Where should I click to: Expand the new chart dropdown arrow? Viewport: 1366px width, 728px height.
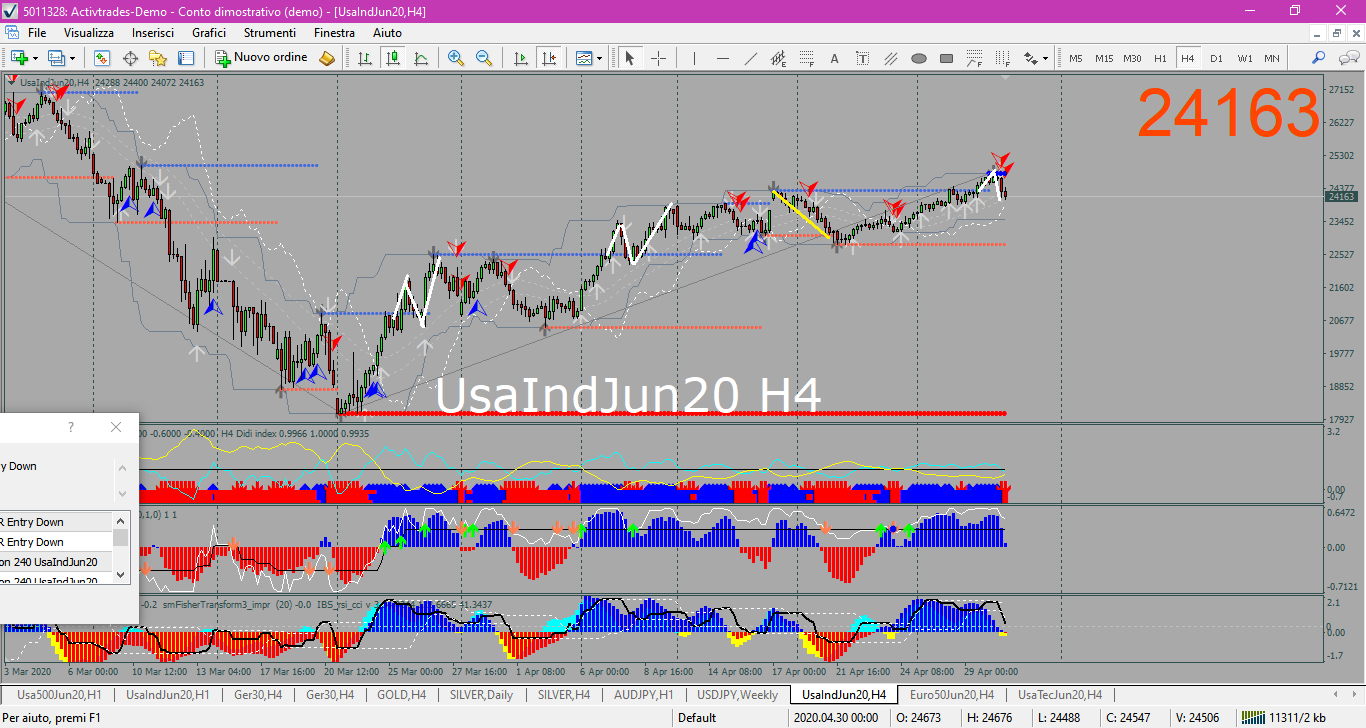pyautogui.click(x=36, y=58)
